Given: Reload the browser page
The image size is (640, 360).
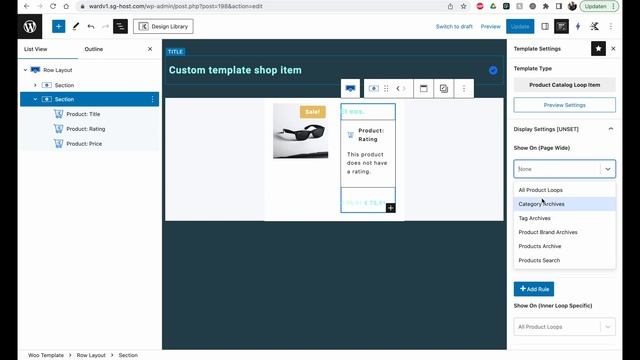Looking at the screenshot, I should click(x=53, y=6).
